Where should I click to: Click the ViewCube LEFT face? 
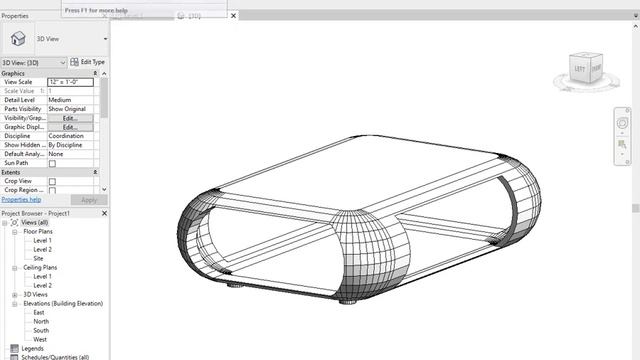pyautogui.click(x=579, y=69)
